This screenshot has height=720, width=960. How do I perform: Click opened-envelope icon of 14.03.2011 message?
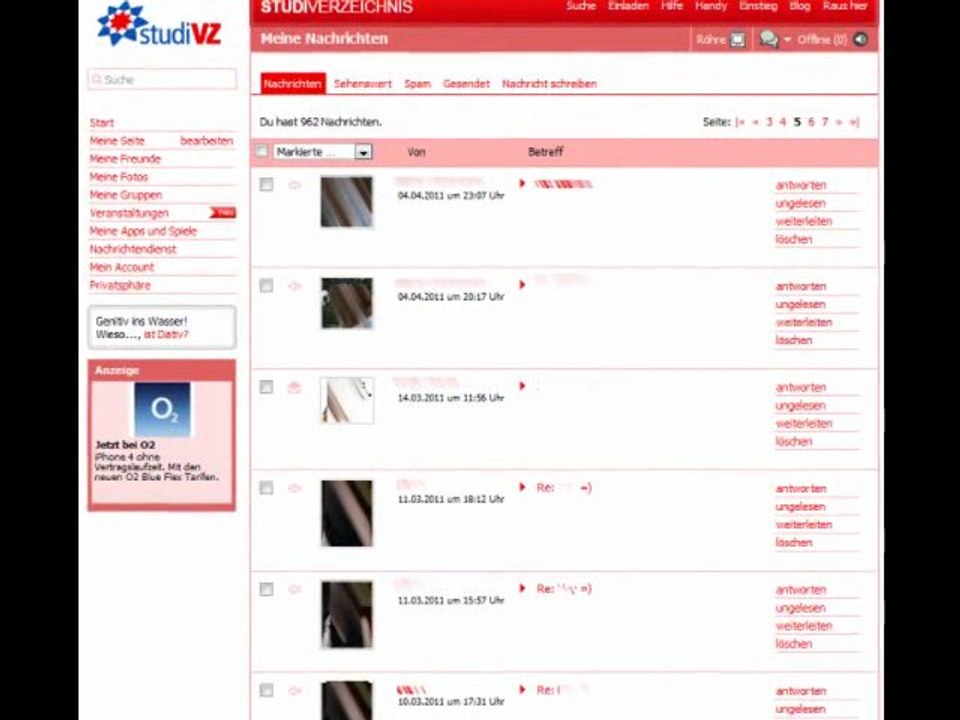pos(294,387)
